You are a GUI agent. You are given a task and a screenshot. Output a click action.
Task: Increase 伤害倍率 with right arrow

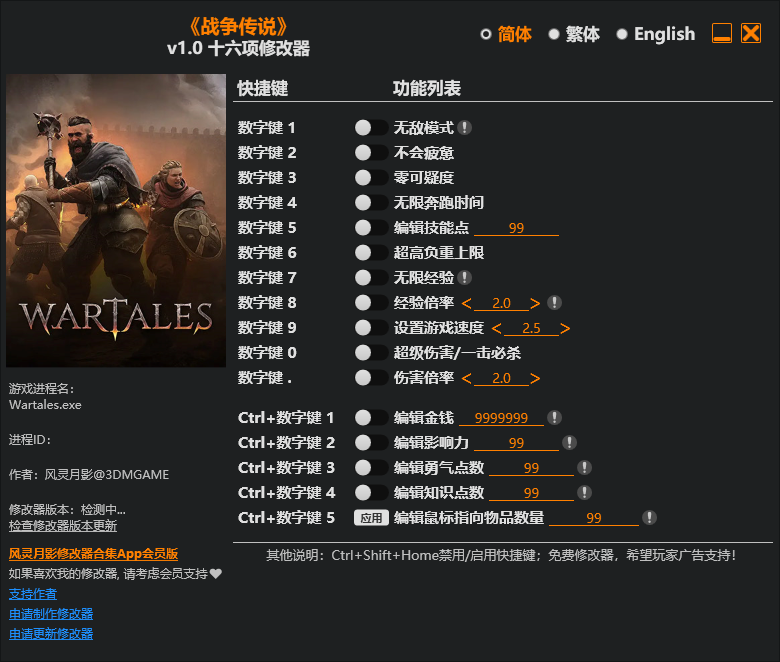point(535,378)
